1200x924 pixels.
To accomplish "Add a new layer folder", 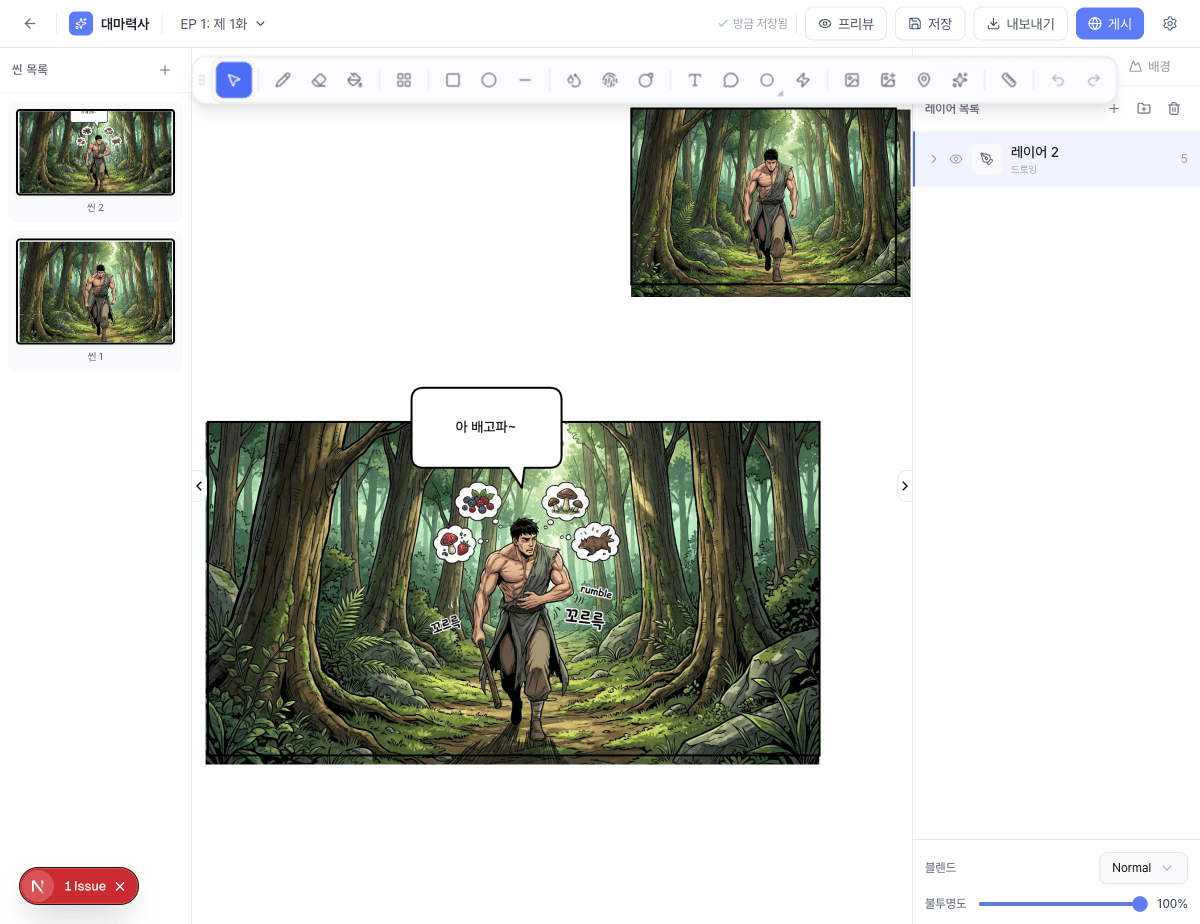I will click(x=1144, y=108).
